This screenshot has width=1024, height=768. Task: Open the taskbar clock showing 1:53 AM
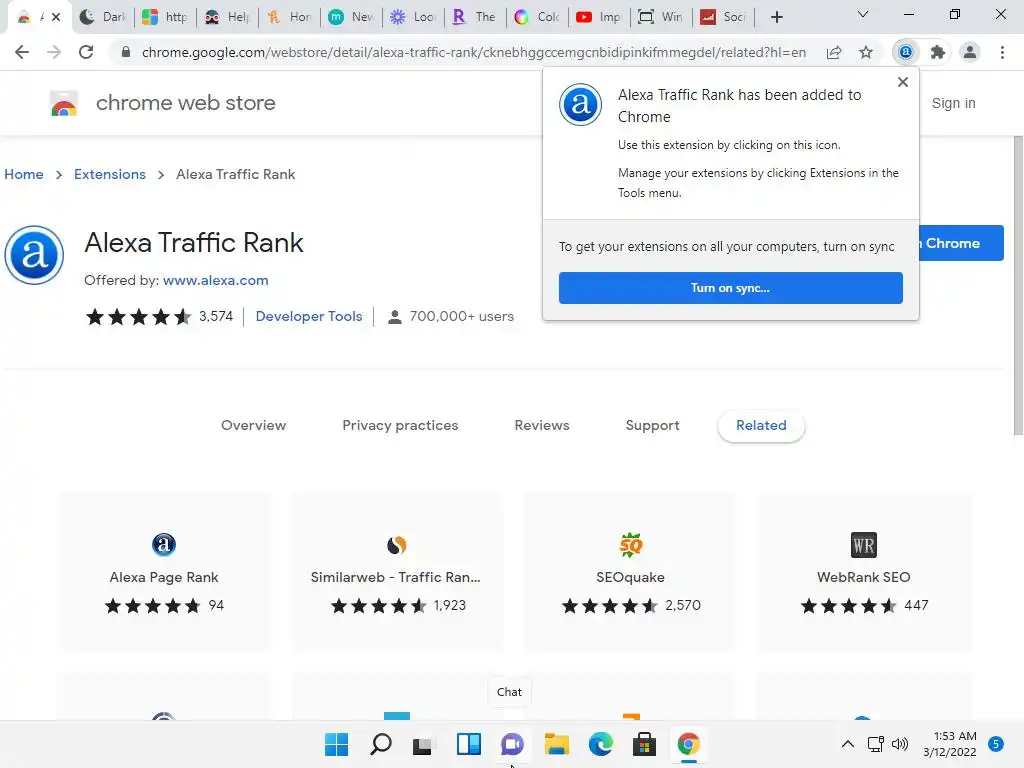950,744
